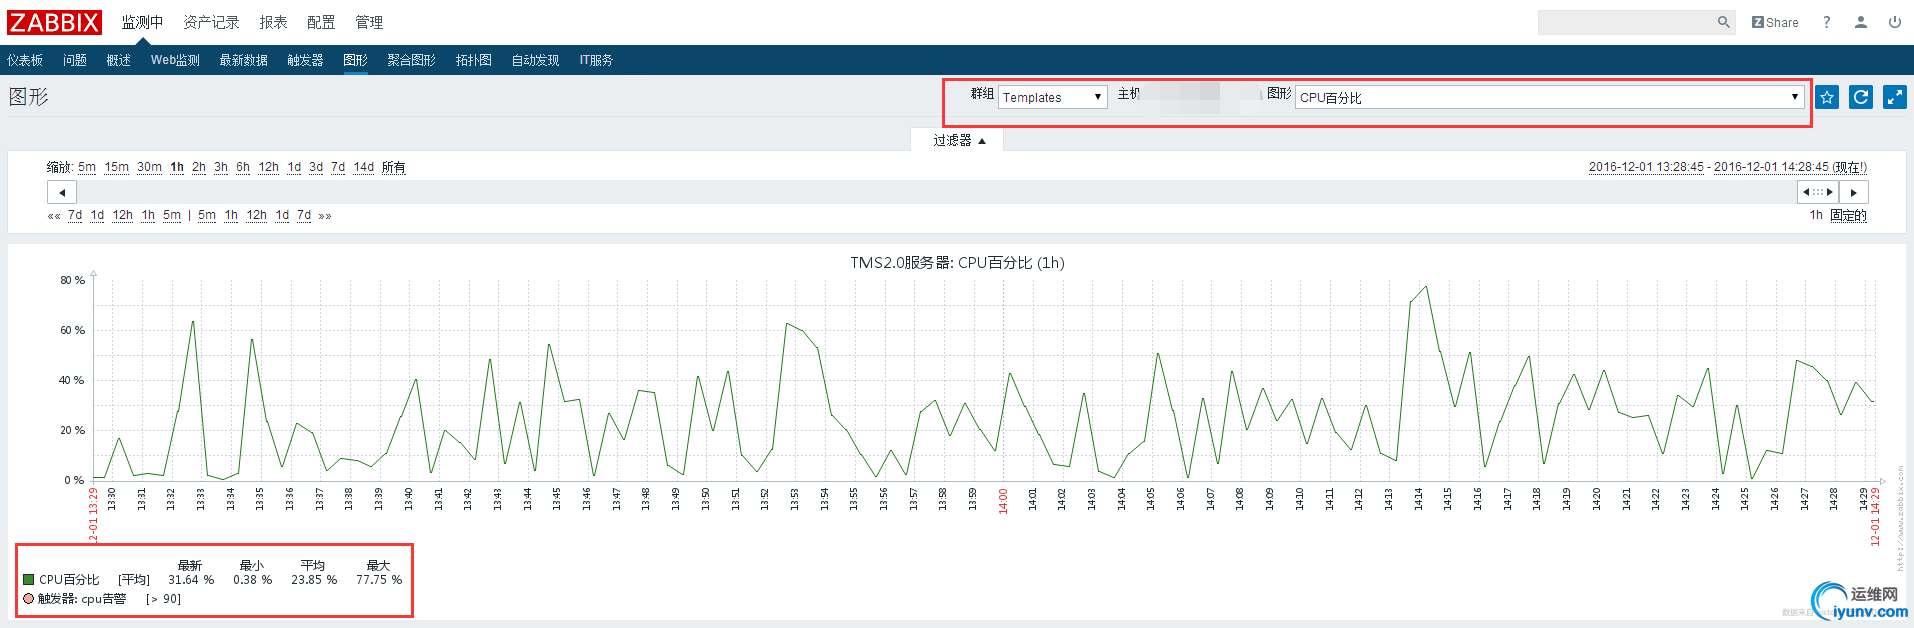Go to 自动发现 submenu
The width and height of the screenshot is (1914, 628).
coord(536,60)
